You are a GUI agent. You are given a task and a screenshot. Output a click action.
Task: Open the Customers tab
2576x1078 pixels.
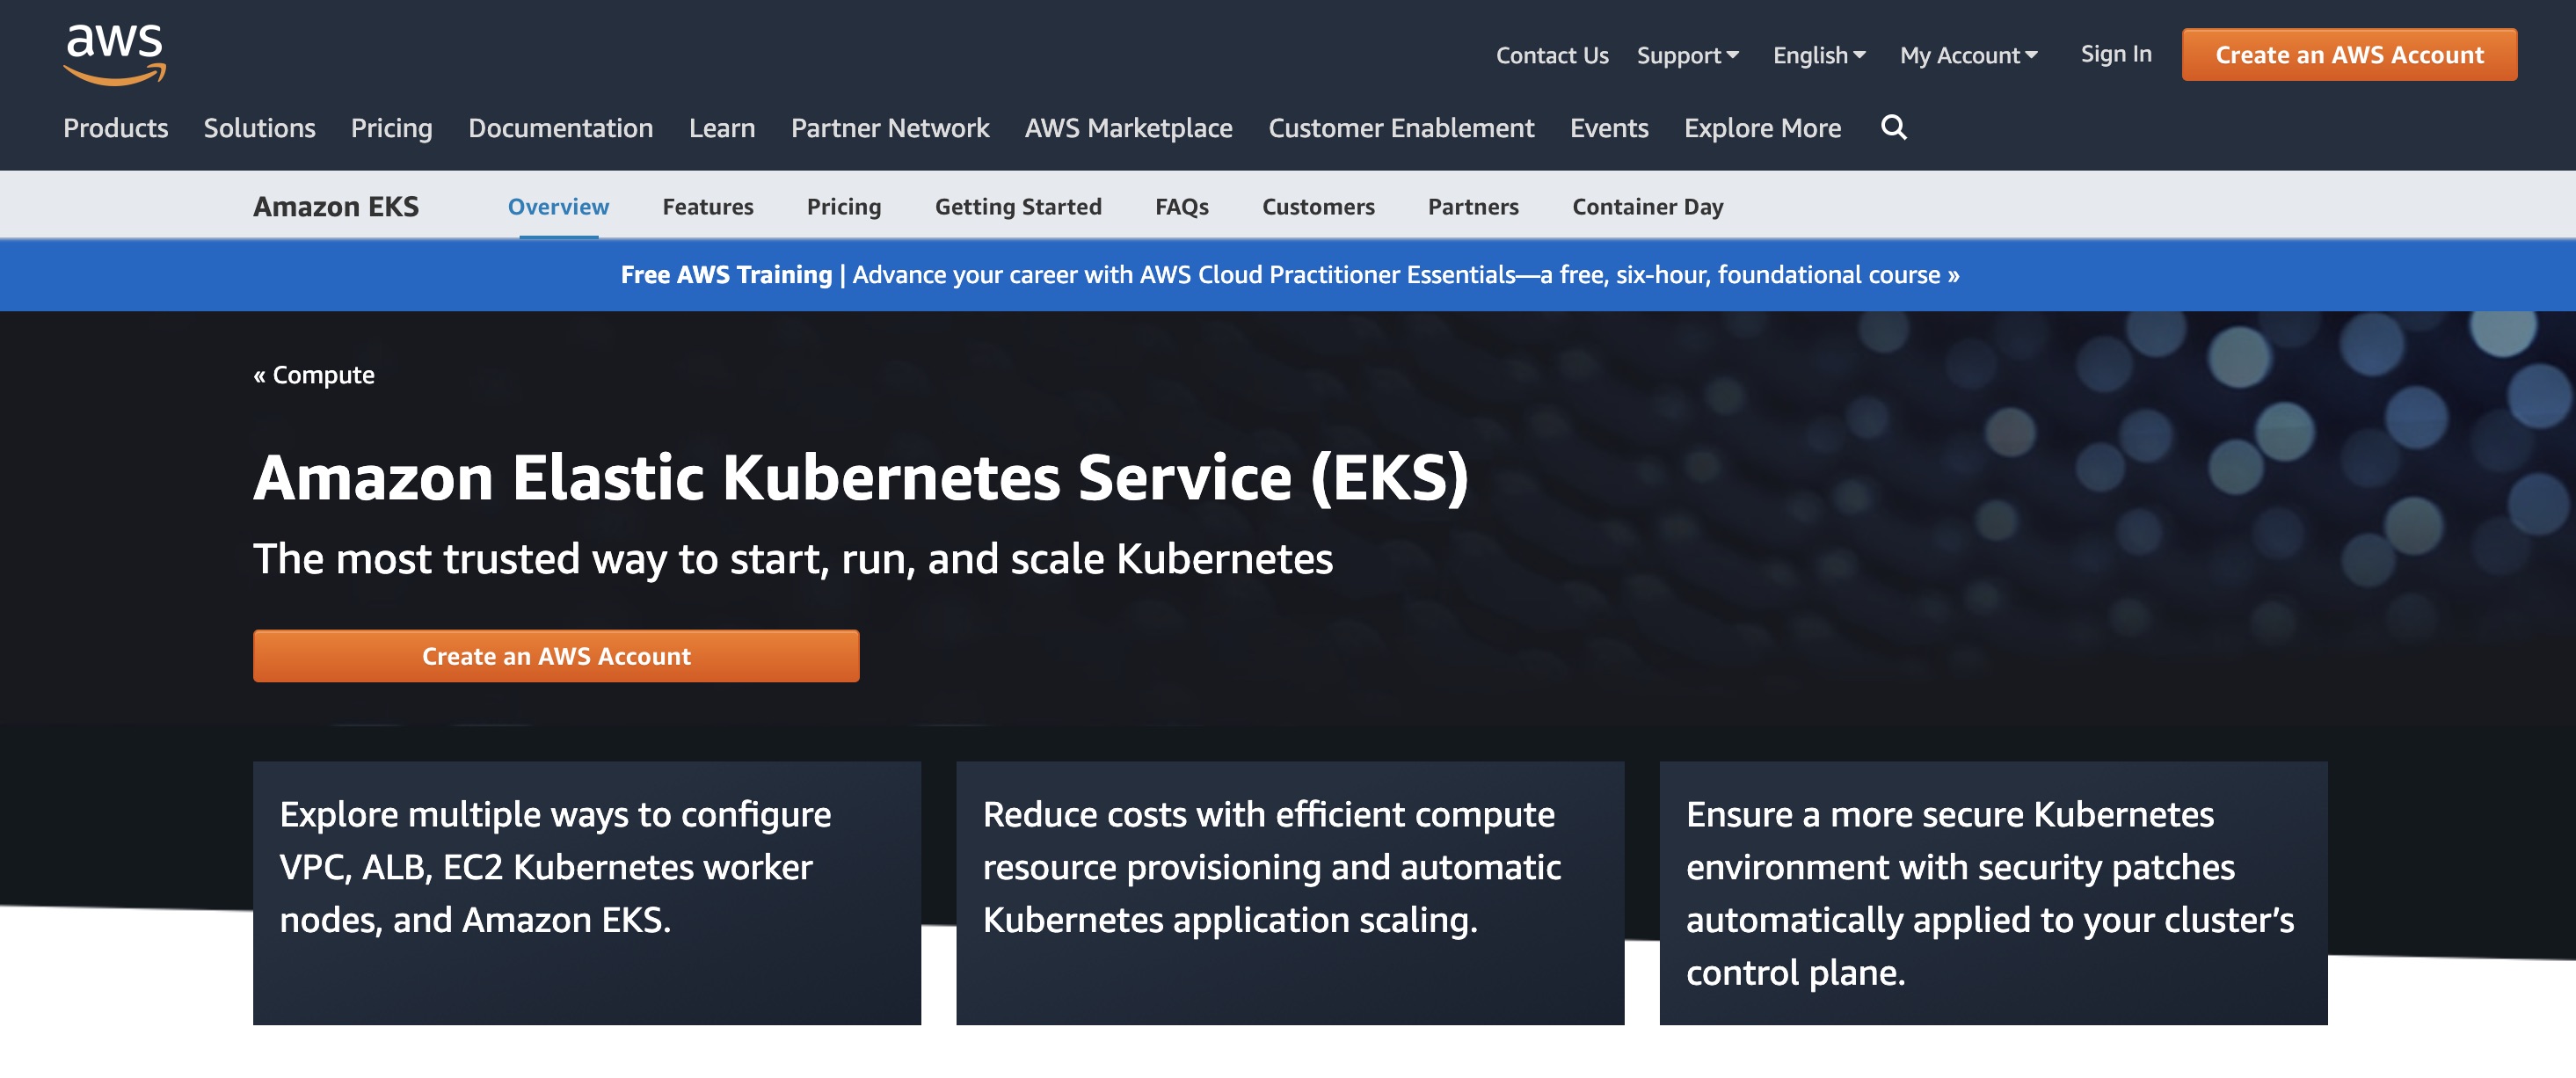coord(1318,206)
